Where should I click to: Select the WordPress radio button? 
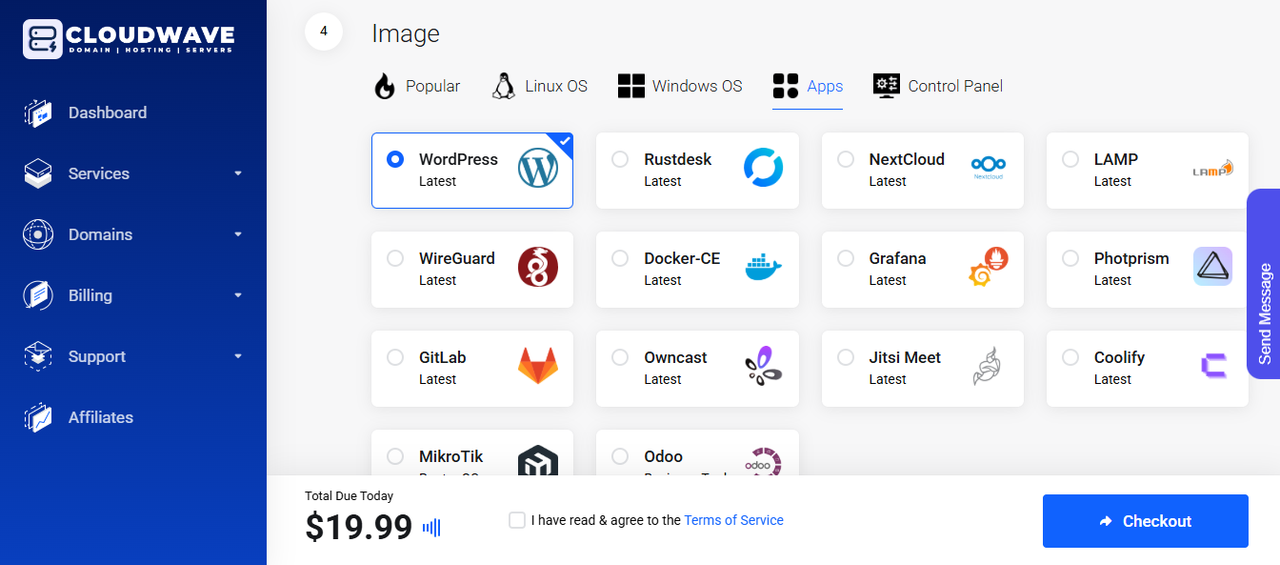[395, 159]
